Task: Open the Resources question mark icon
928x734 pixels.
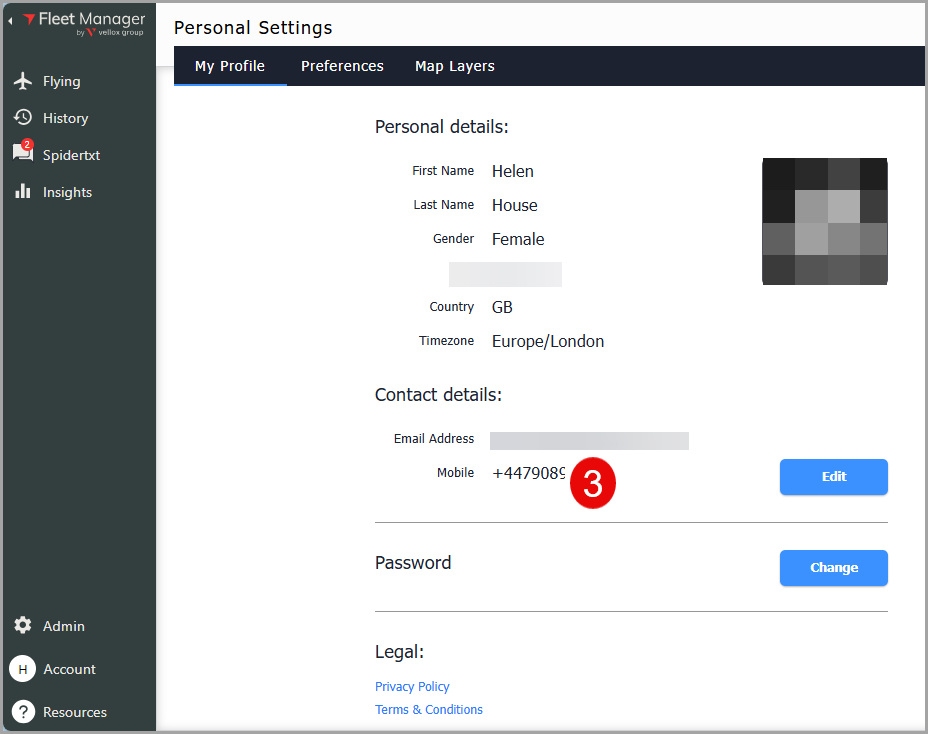Action: [22, 712]
